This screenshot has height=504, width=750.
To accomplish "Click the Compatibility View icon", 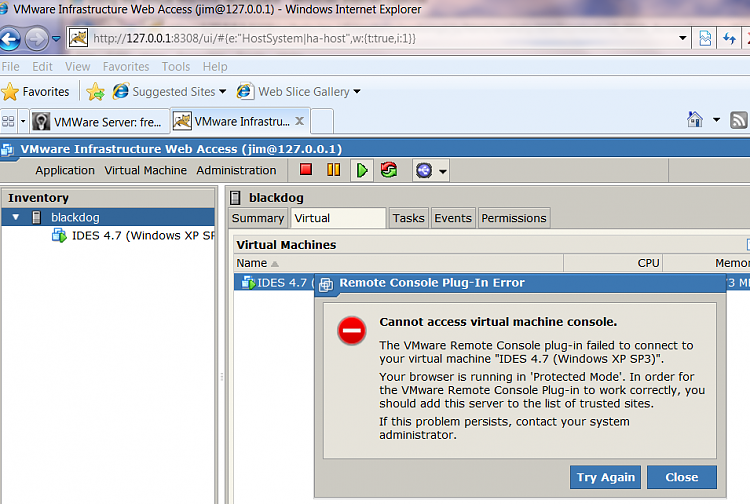I will [705, 38].
